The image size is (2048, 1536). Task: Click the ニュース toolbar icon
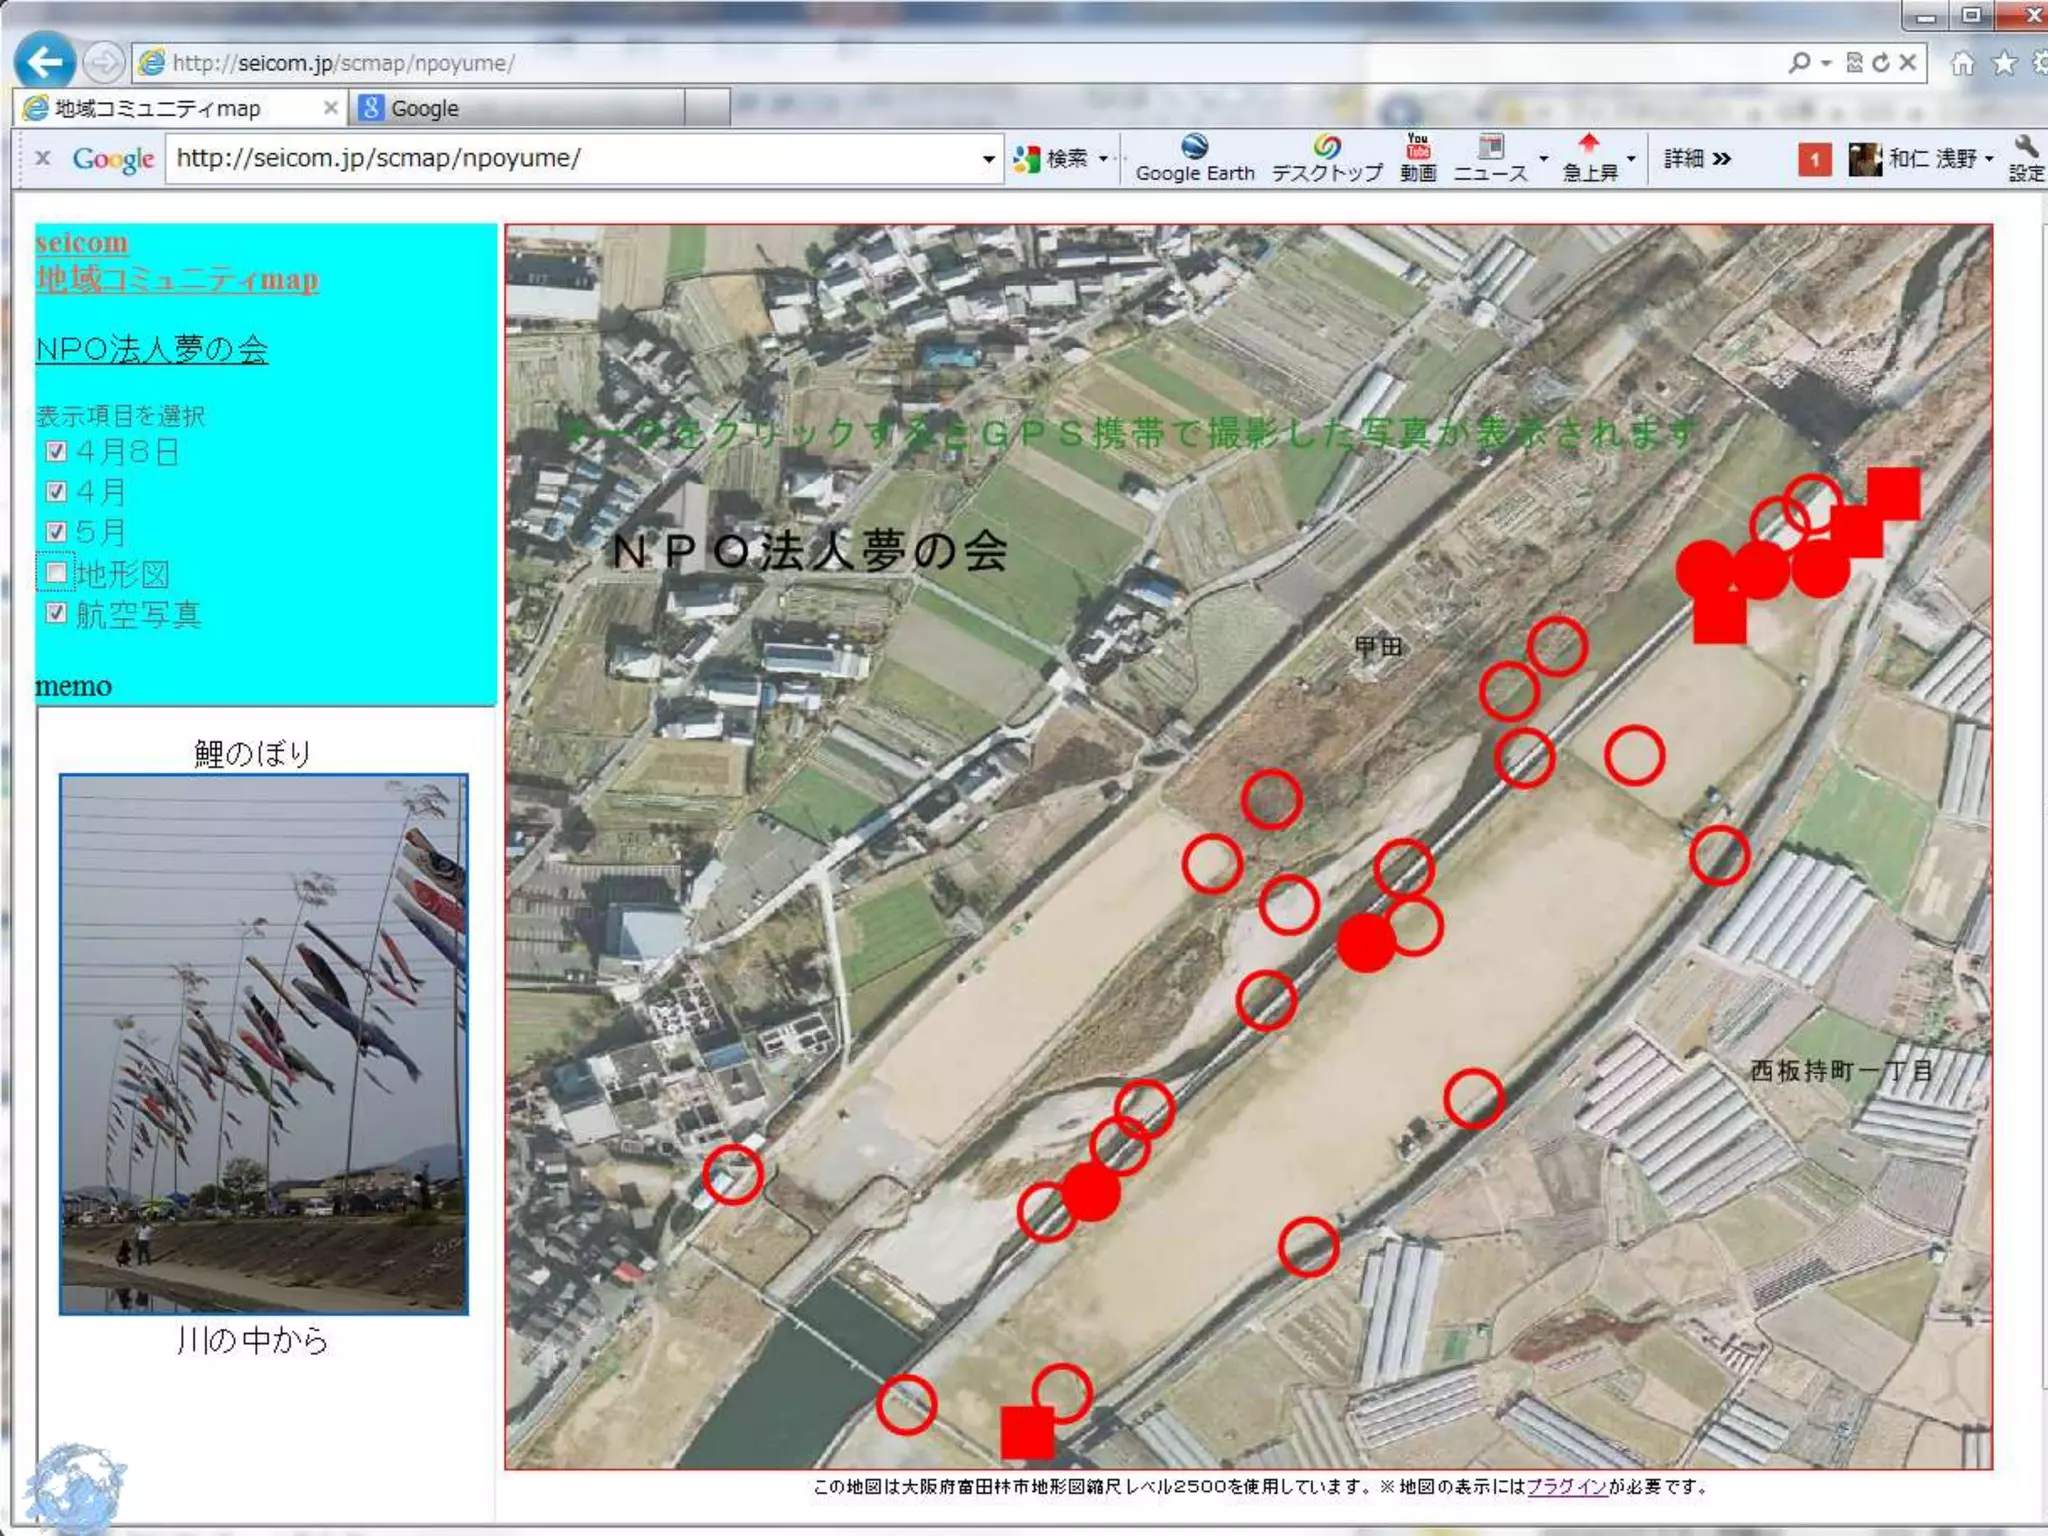click(1490, 158)
